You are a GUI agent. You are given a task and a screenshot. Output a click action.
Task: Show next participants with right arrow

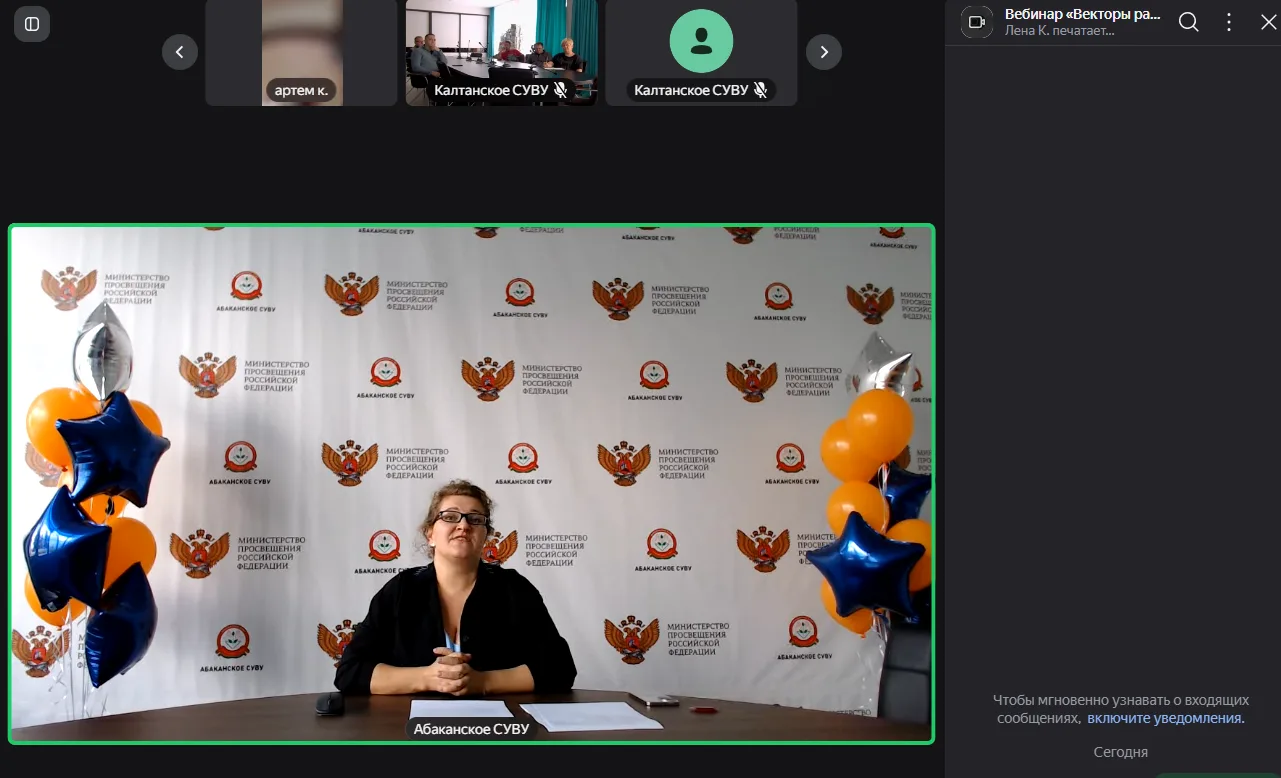tap(824, 52)
